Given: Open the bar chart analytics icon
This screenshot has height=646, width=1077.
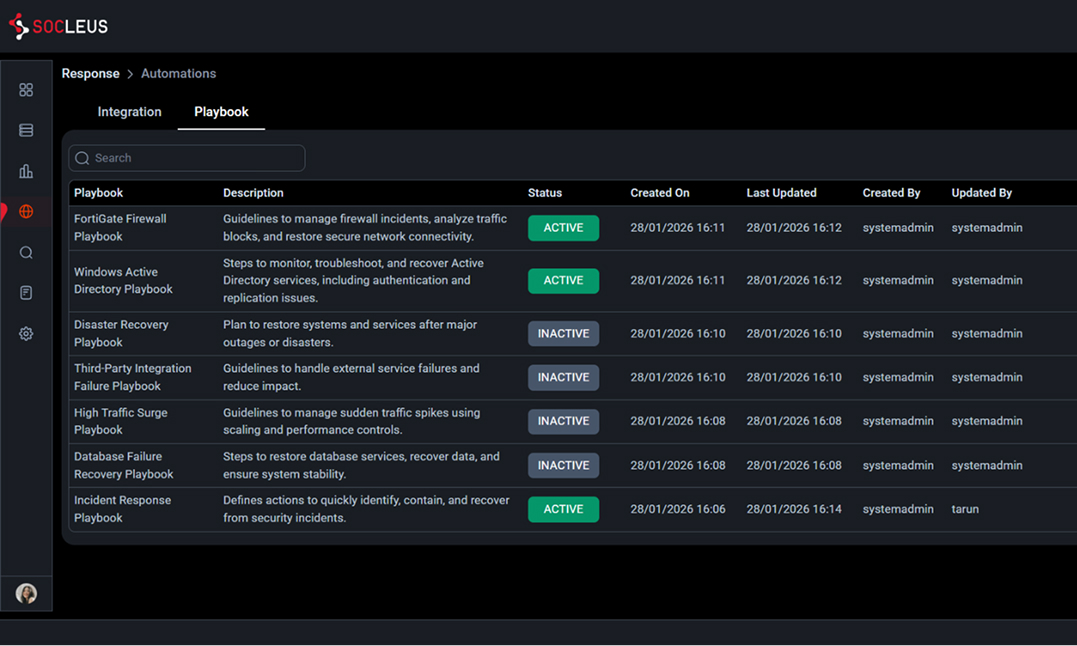Looking at the screenshot, I should coord(26,171).
